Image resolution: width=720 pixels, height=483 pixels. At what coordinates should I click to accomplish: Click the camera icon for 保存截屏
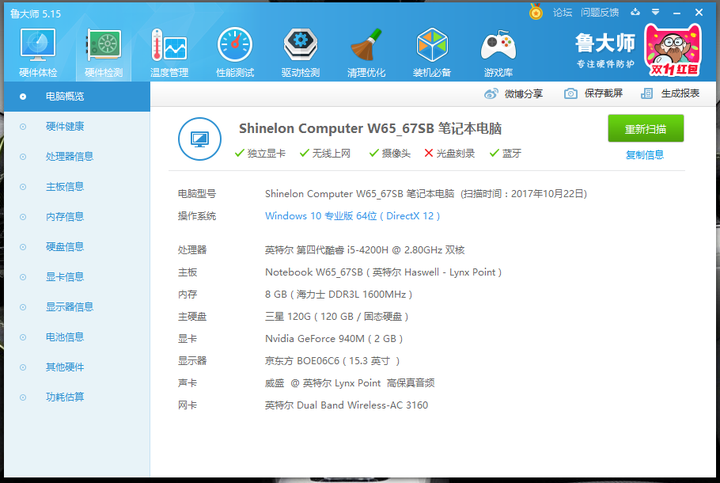(570, 94)
